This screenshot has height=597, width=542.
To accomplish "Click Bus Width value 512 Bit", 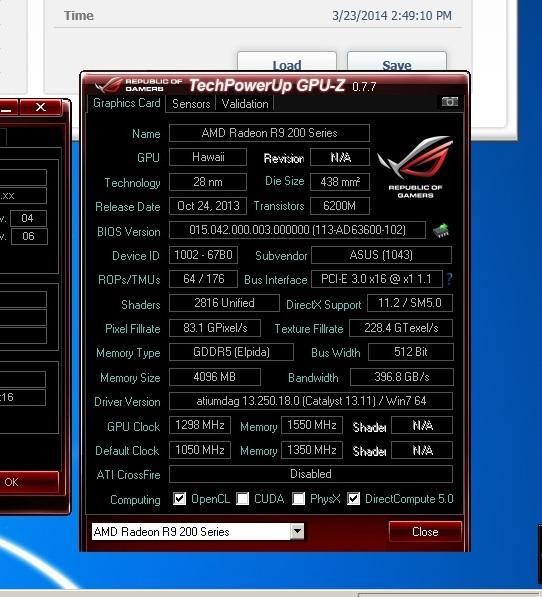I will coord(411,352).
